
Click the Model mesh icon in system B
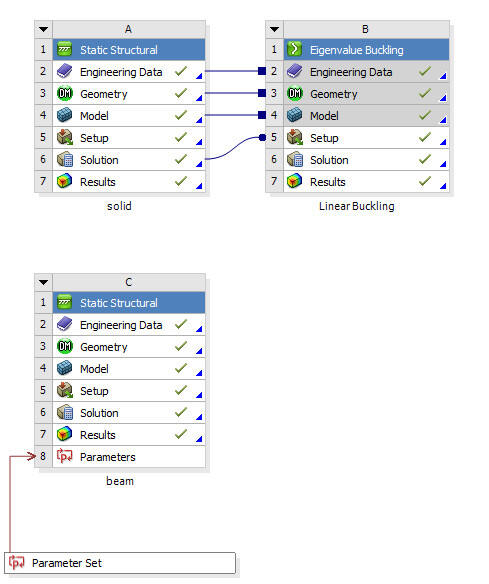[295, 115]
